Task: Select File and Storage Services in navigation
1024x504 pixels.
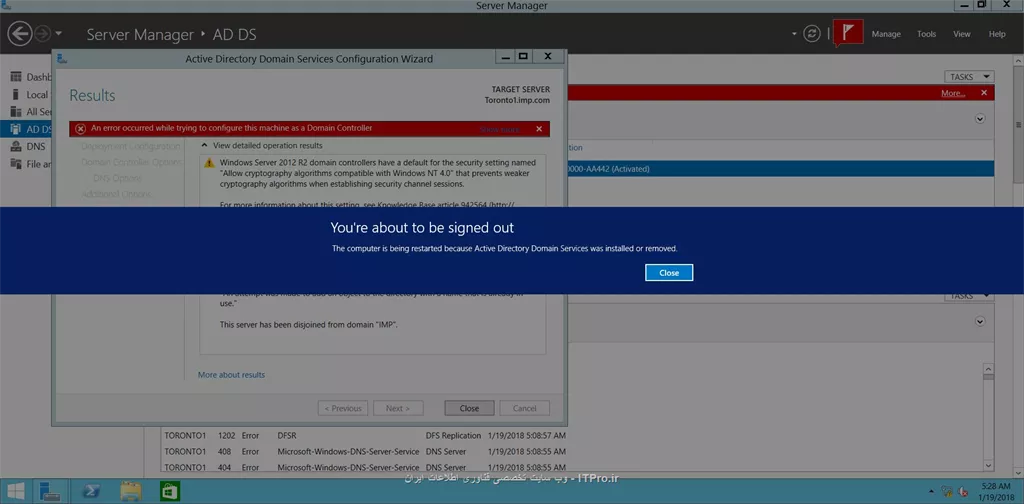Action: (39, 164)
